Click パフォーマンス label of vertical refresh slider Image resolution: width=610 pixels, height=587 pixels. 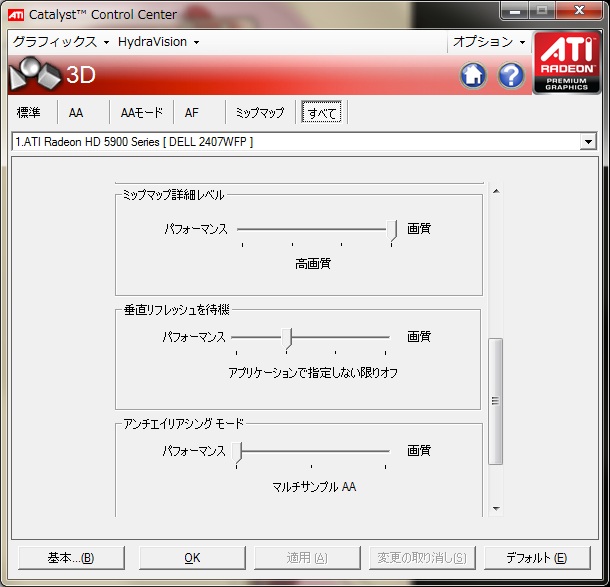pyautogui.click(x=194, y=336)
